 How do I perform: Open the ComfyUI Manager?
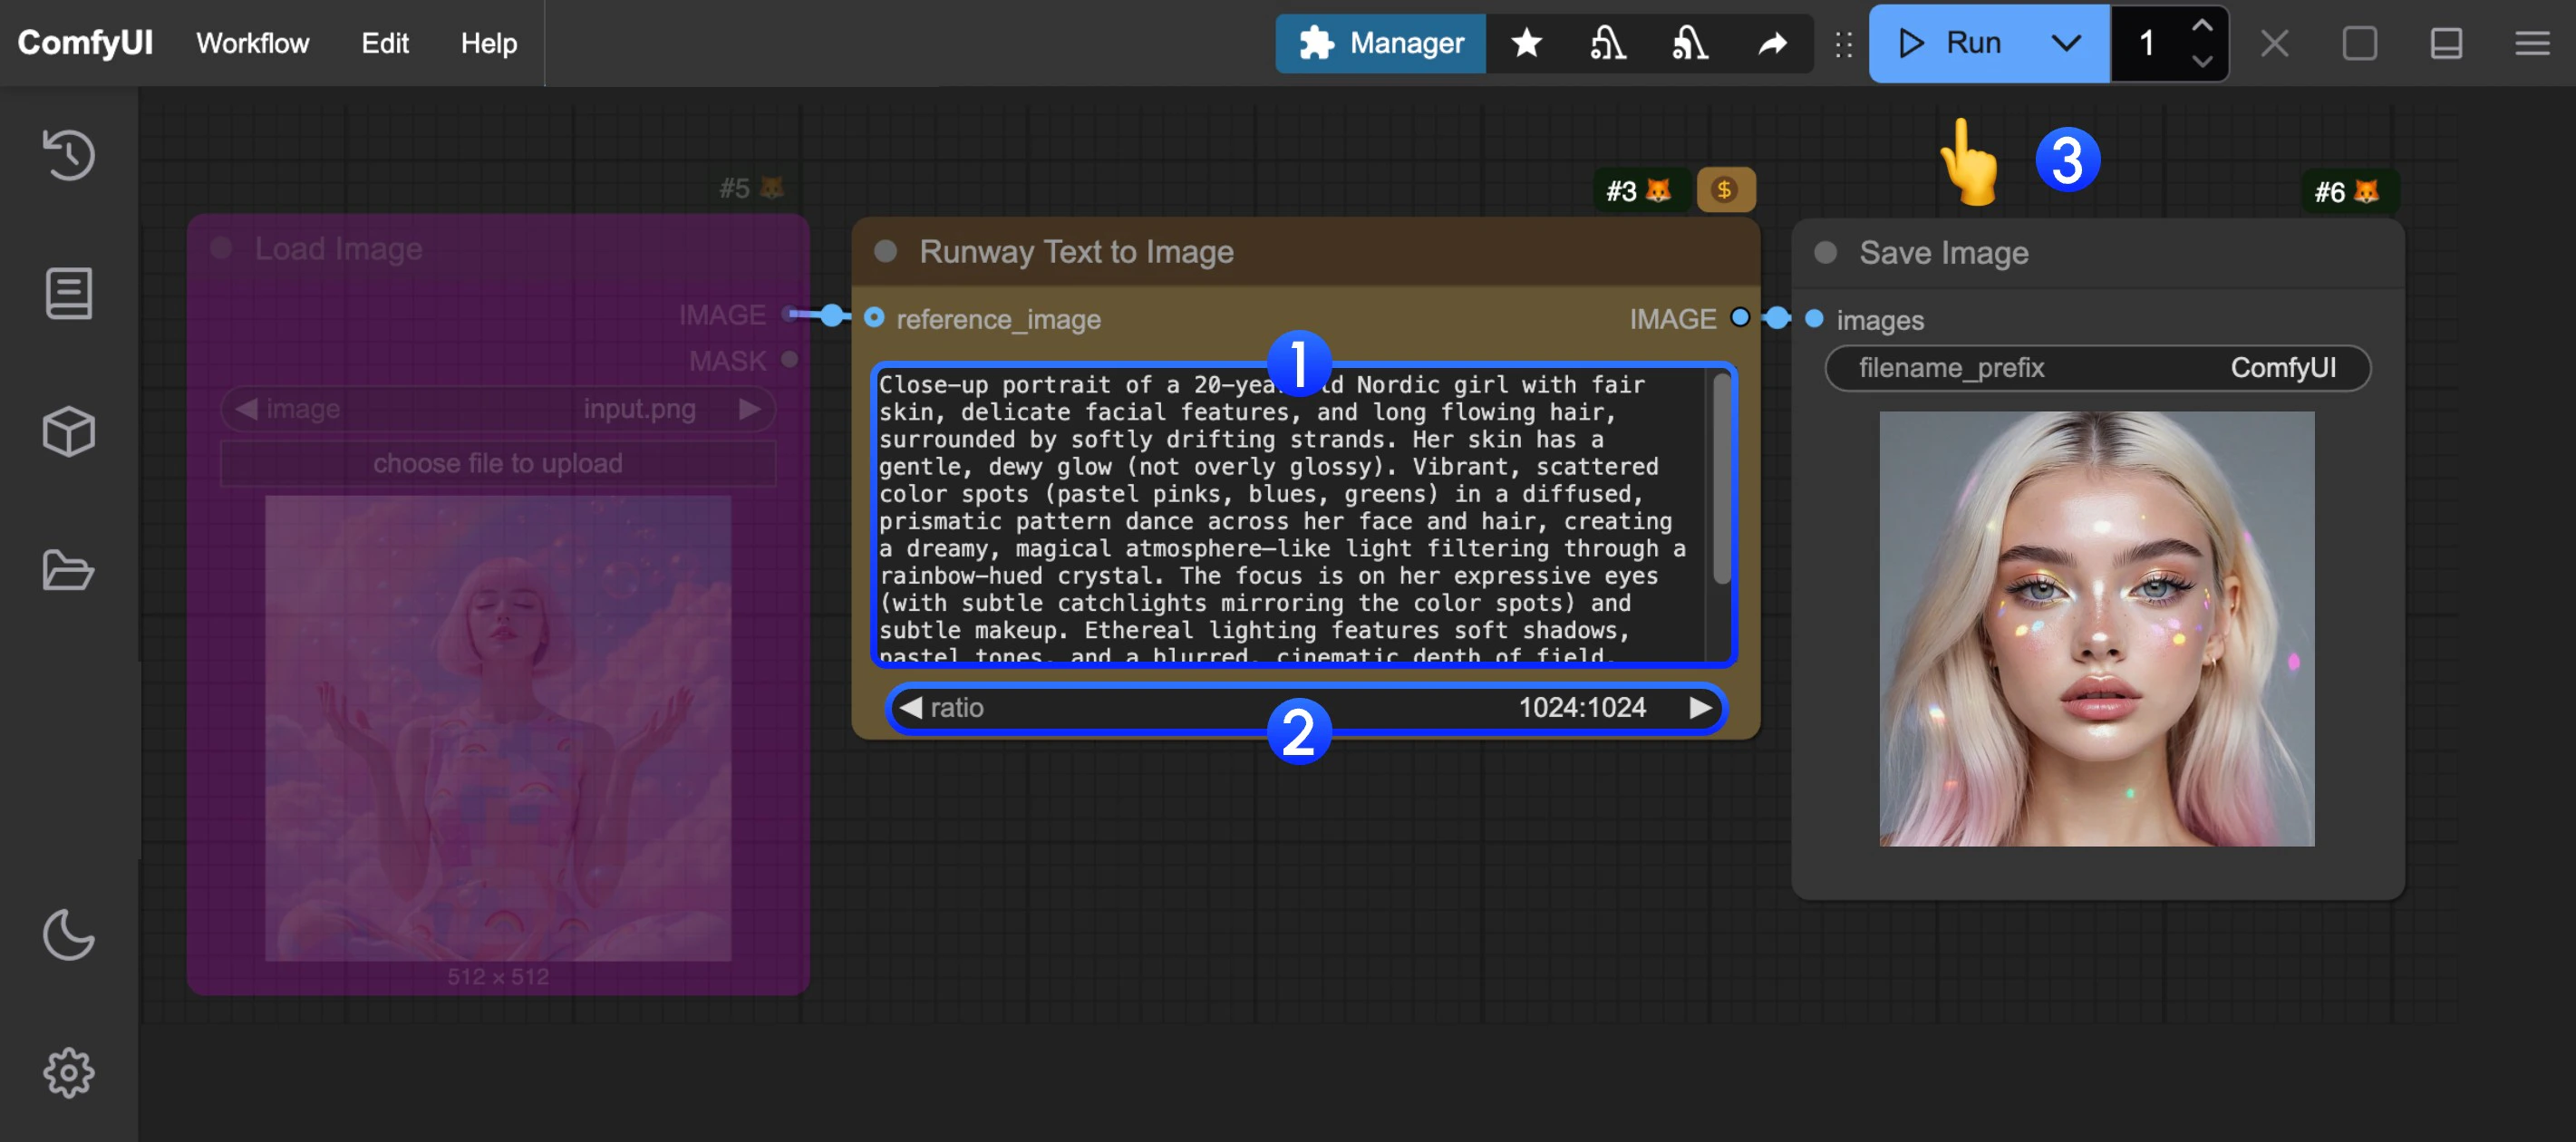[1380, 43]
